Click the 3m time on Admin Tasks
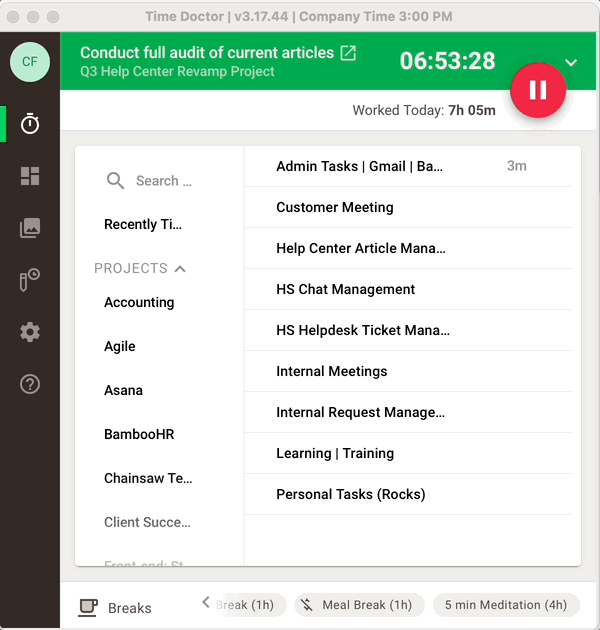600x630 pixels. pos(517,166)
